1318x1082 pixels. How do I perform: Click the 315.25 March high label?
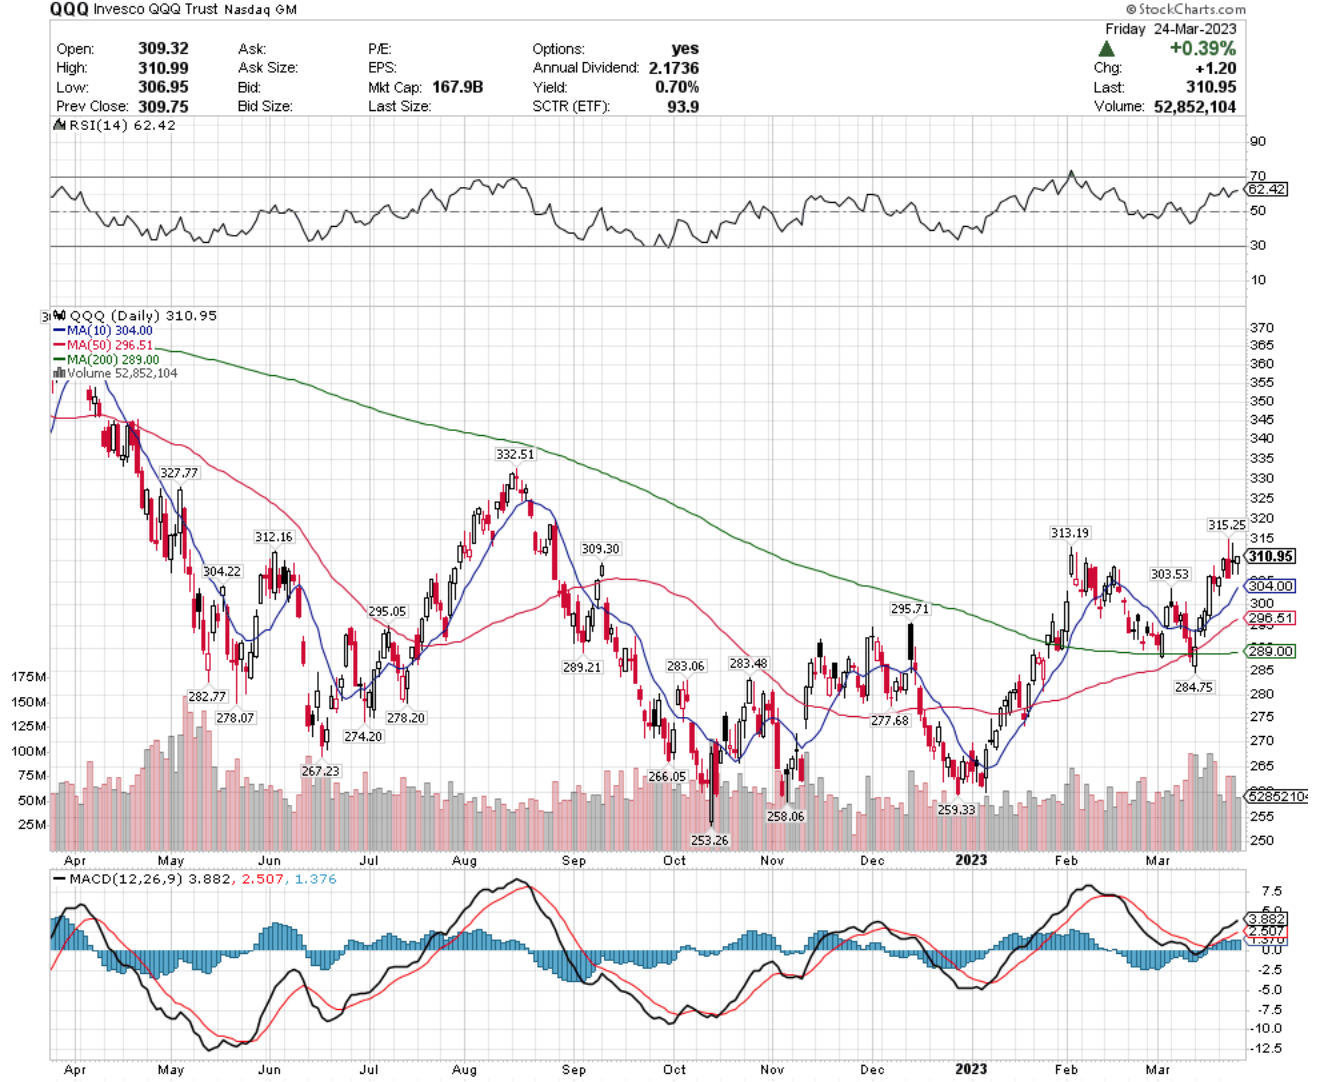point(1227,525)
